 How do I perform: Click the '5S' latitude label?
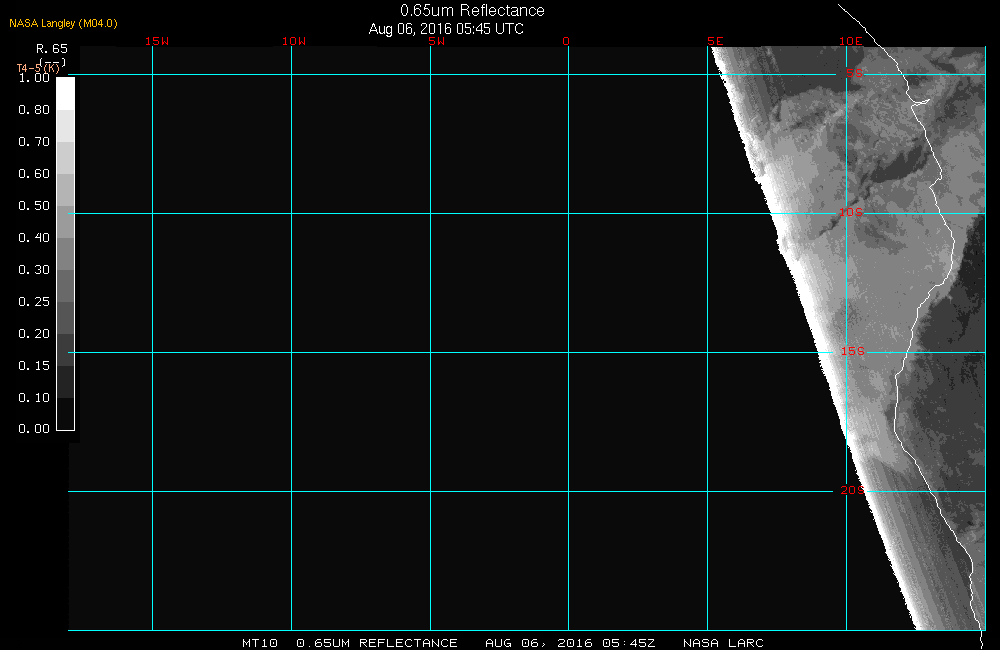coord(855,73)
